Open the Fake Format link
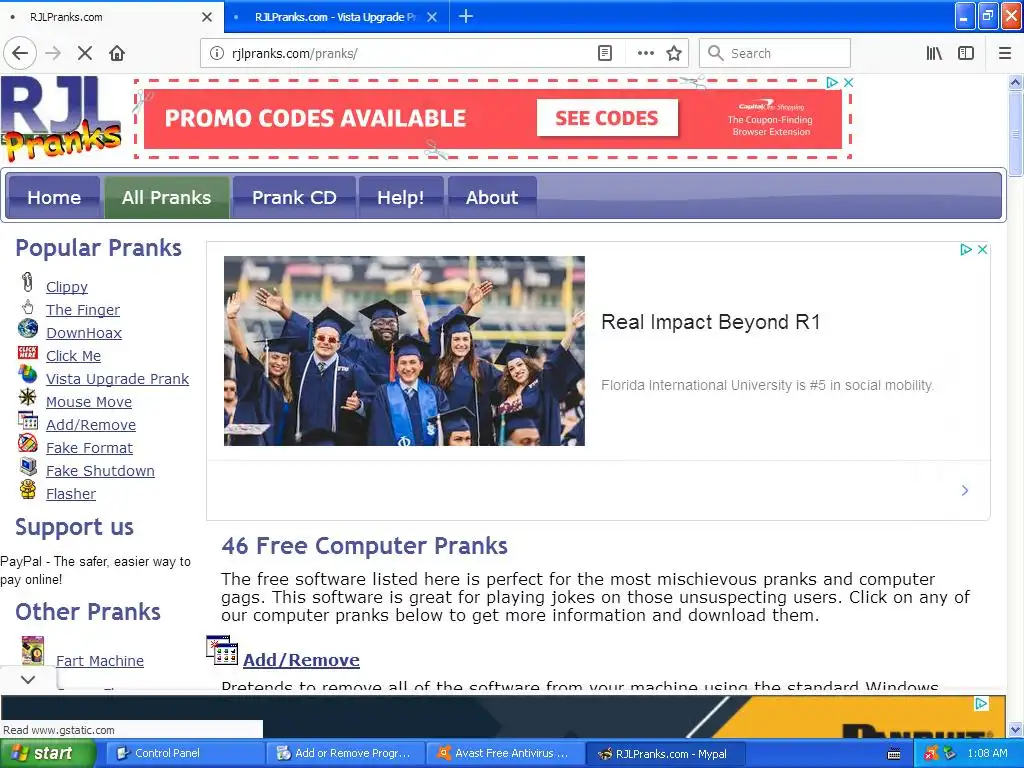This screenshot has height=768, width=1024. (89, 448)
